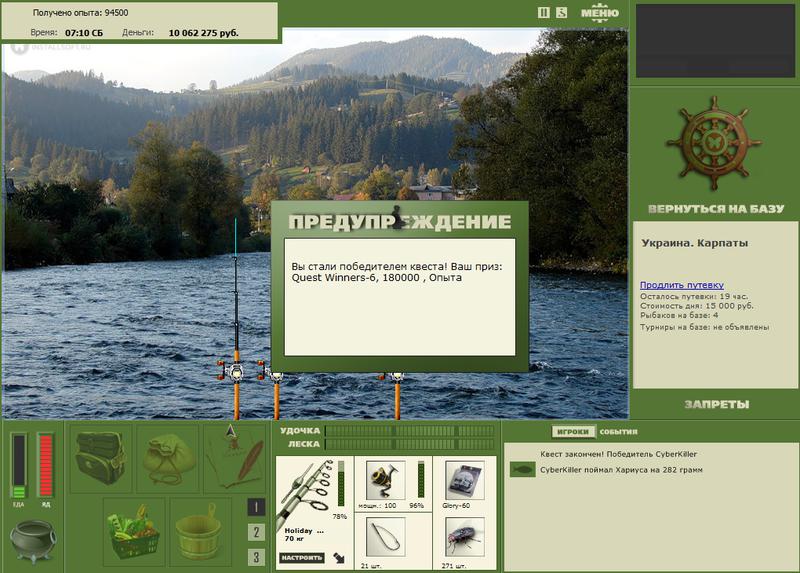Select the fly bait slot
This screenshot has height=573, width=800.
point(464,537)
